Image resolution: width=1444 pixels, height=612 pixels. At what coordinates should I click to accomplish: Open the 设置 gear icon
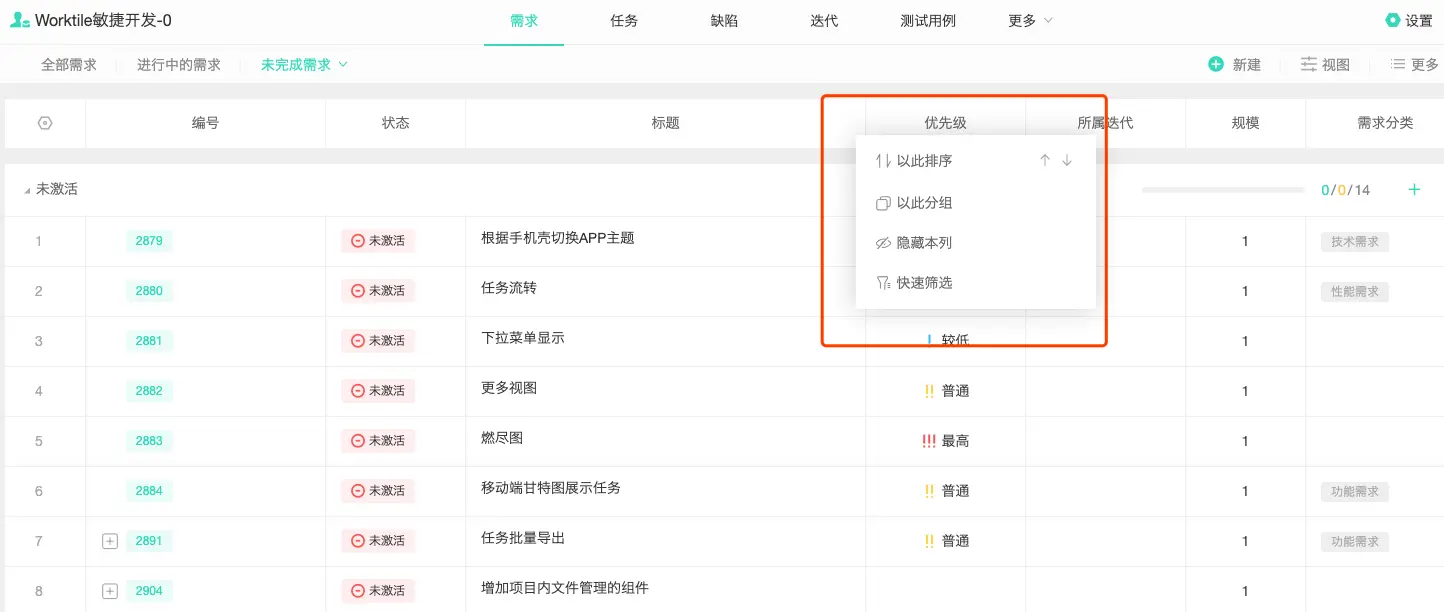1393,20
